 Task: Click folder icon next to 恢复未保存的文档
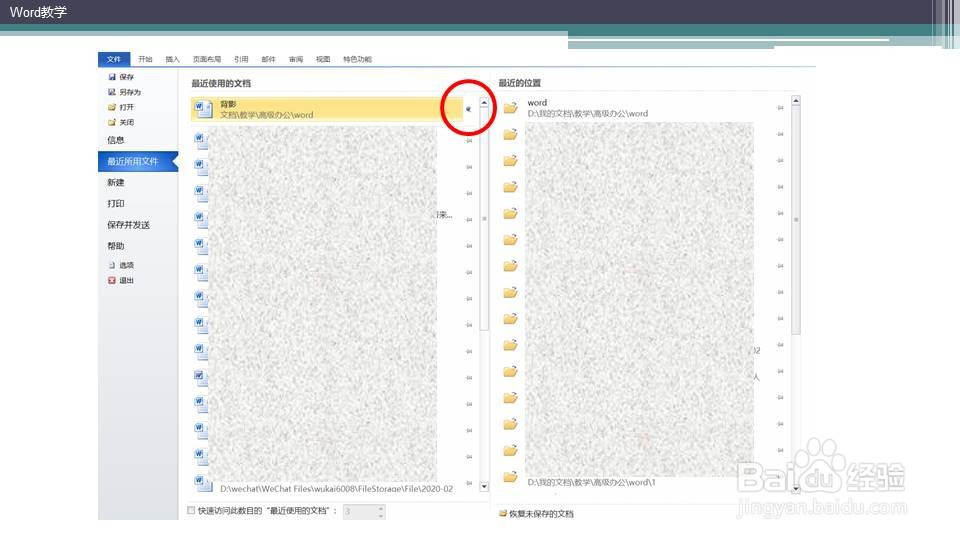coord(503,513)
